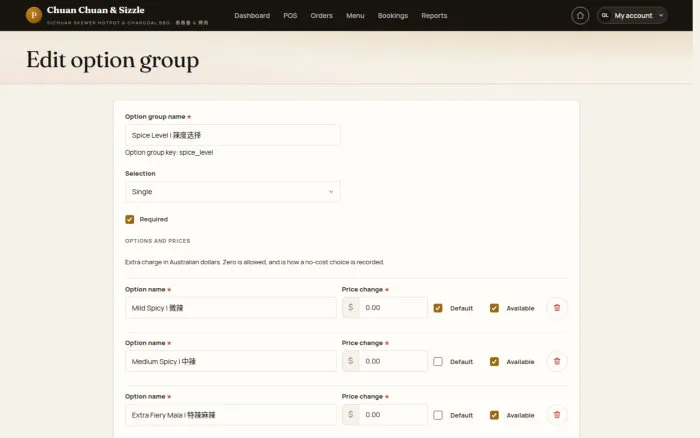700x438 pixels.
Task: Click the Selection field label
Action: tap(140, 173)
